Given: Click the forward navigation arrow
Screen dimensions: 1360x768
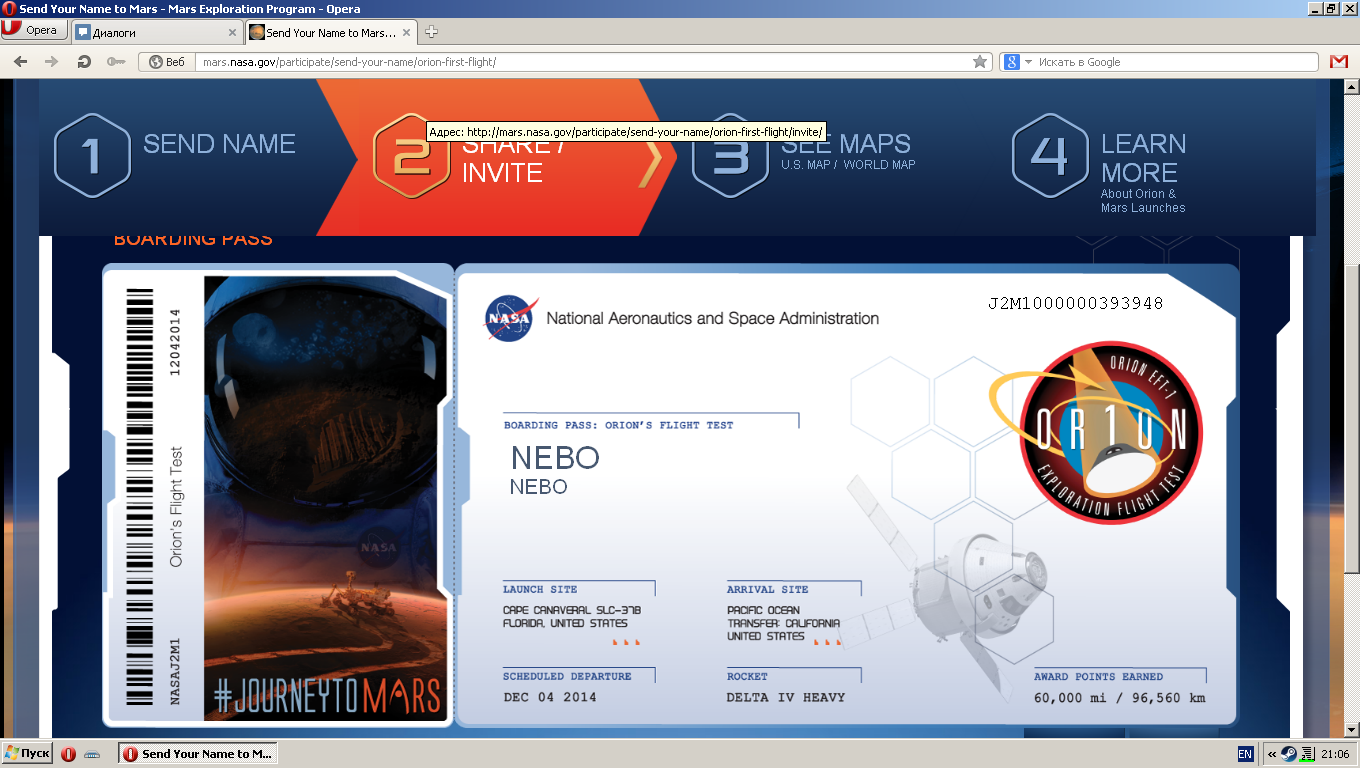Looking at the screenshot, I should tap(51, 62).
